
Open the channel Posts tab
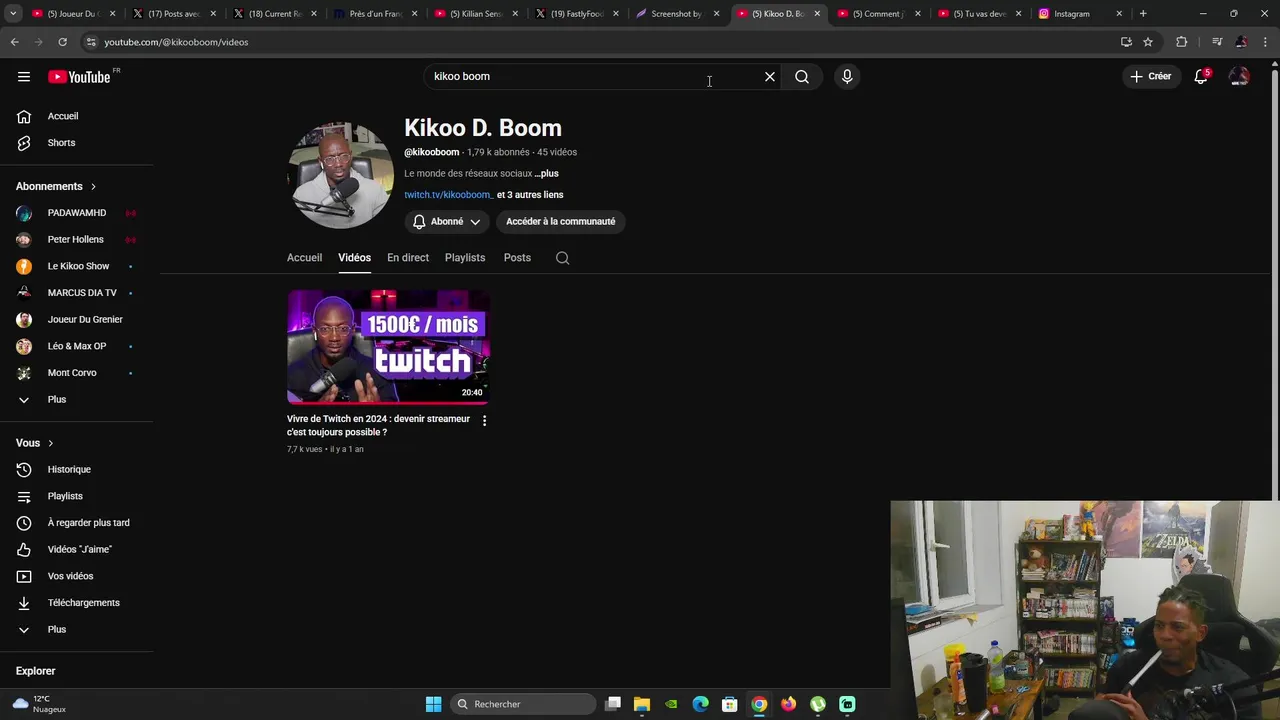click(517, 258)
